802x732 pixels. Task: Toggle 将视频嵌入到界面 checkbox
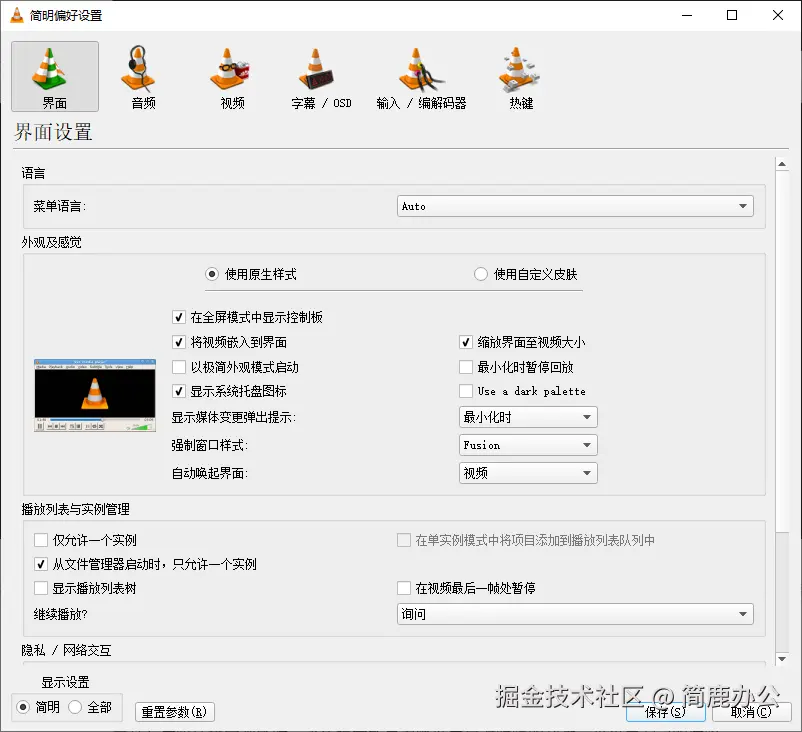click(x=179, y=342)
